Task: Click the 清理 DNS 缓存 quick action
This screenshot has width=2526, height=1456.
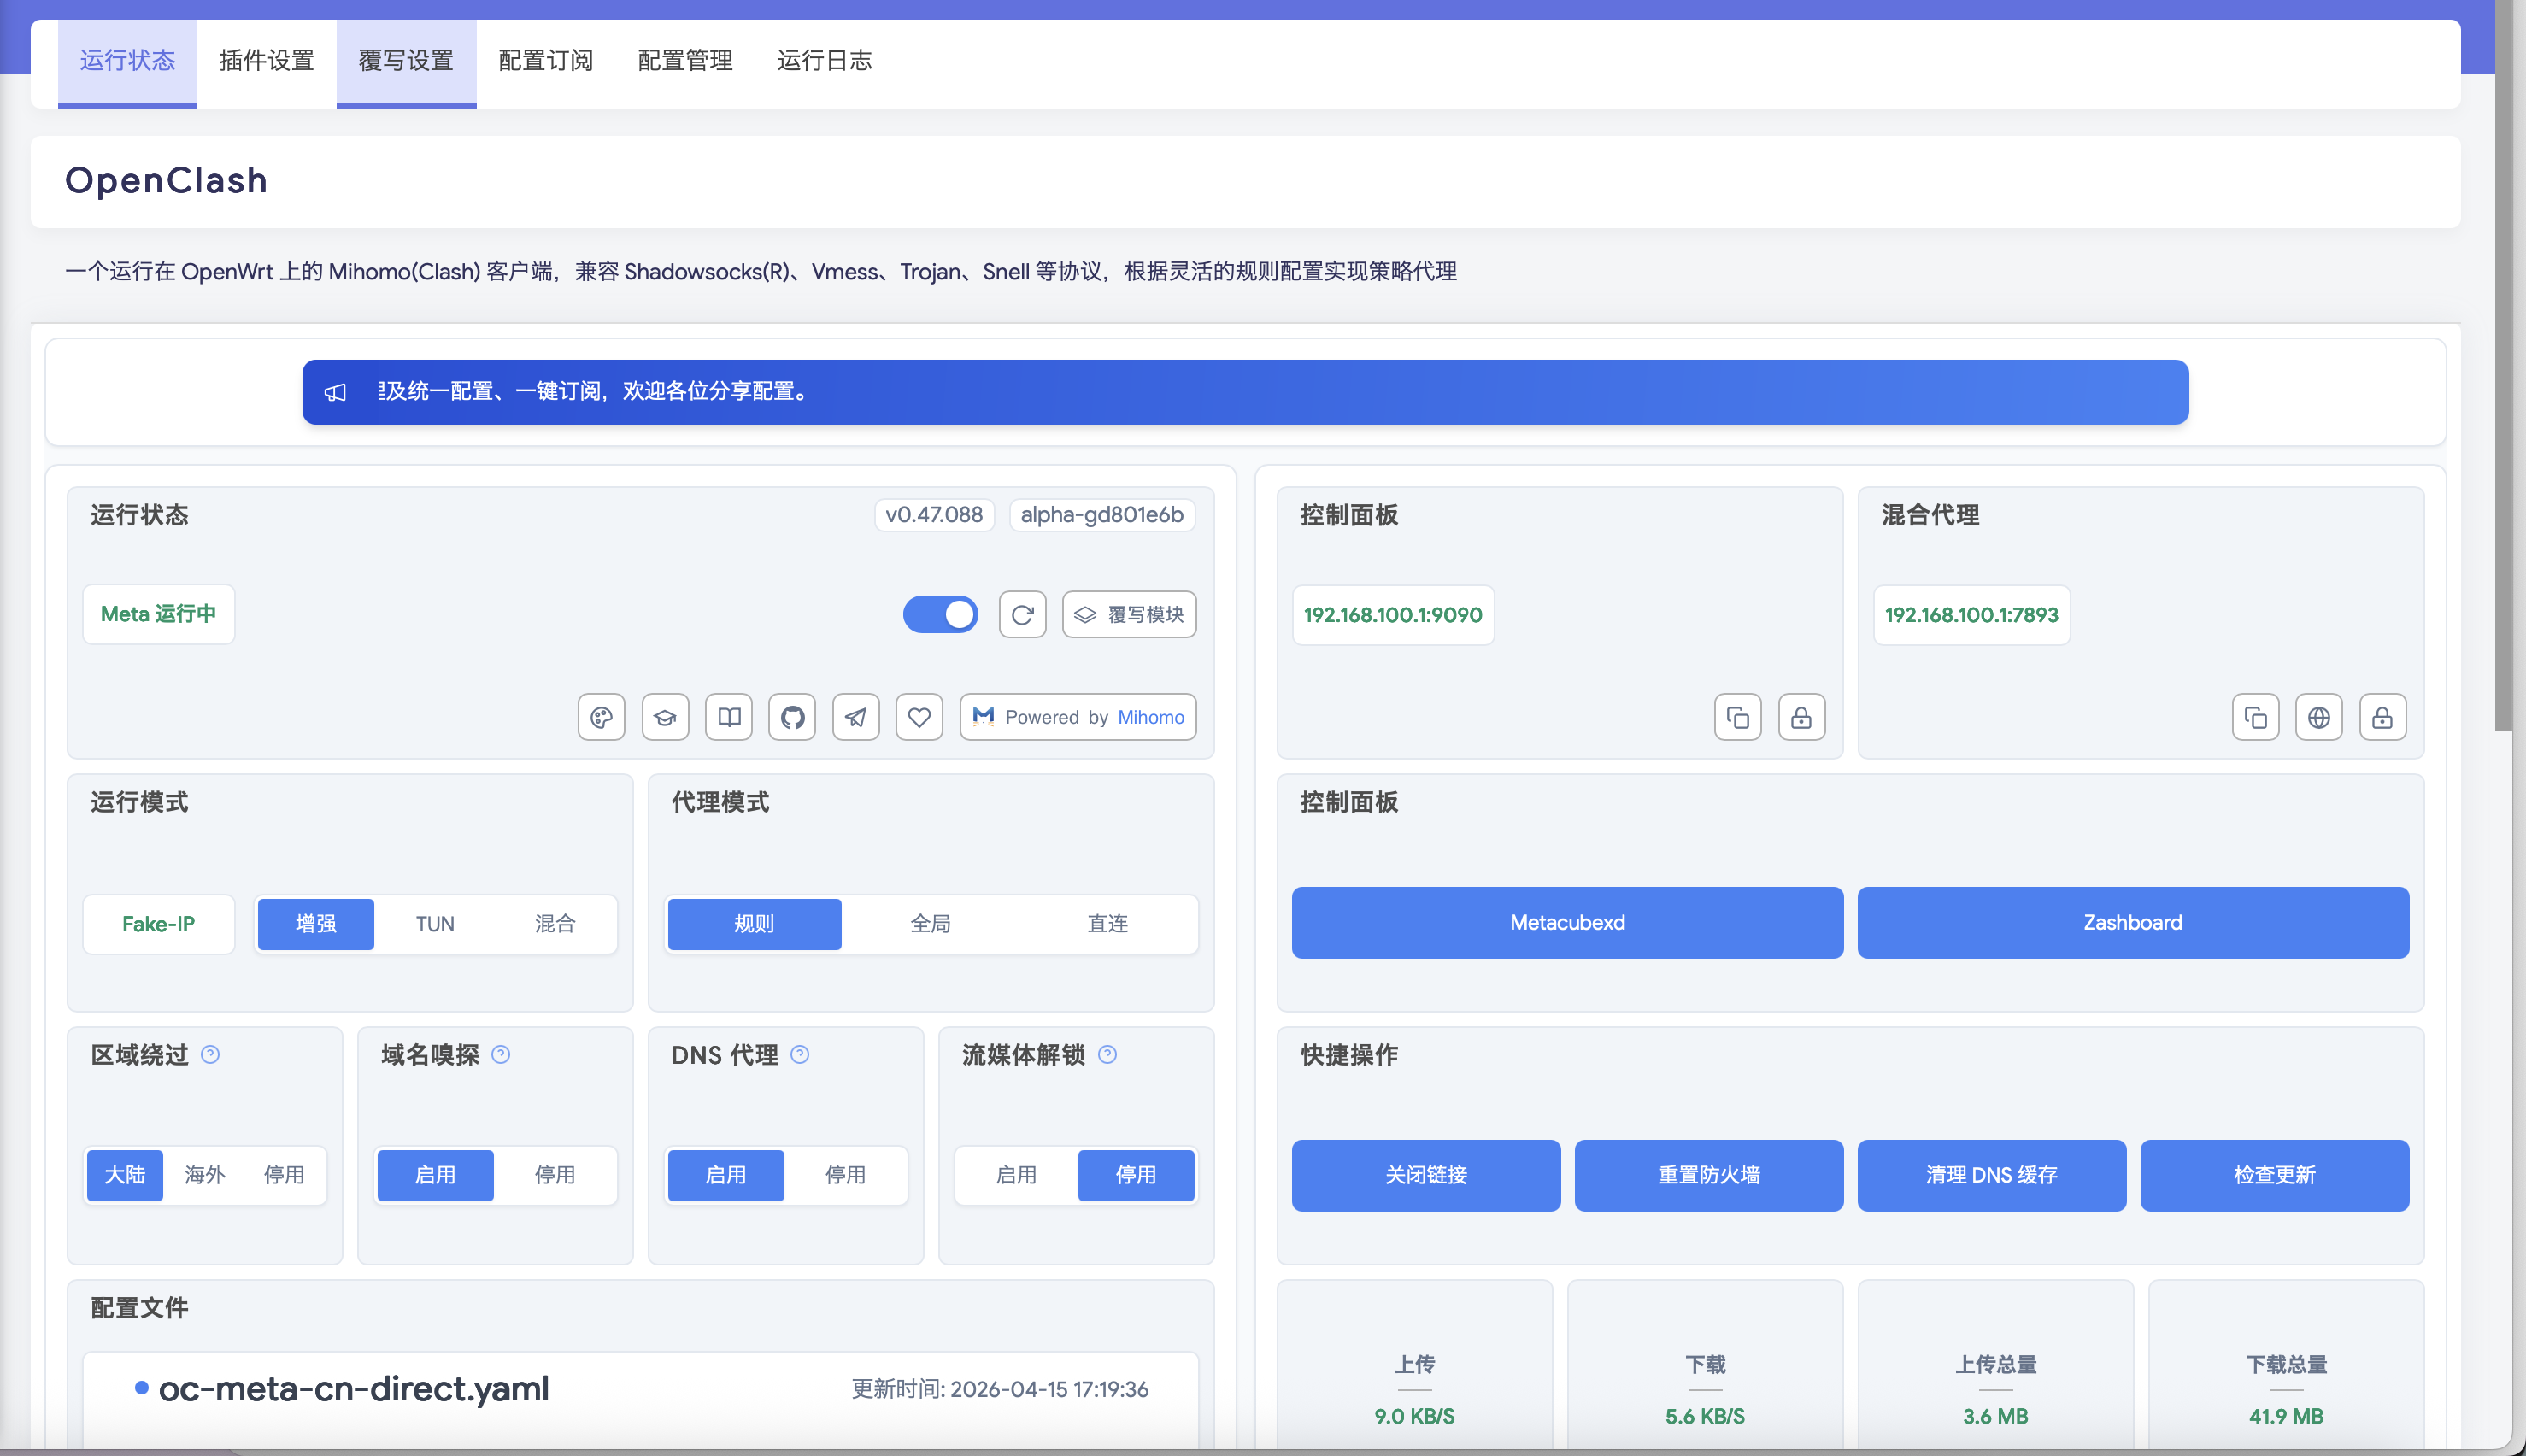Action: click(x=1992, y=1175)
